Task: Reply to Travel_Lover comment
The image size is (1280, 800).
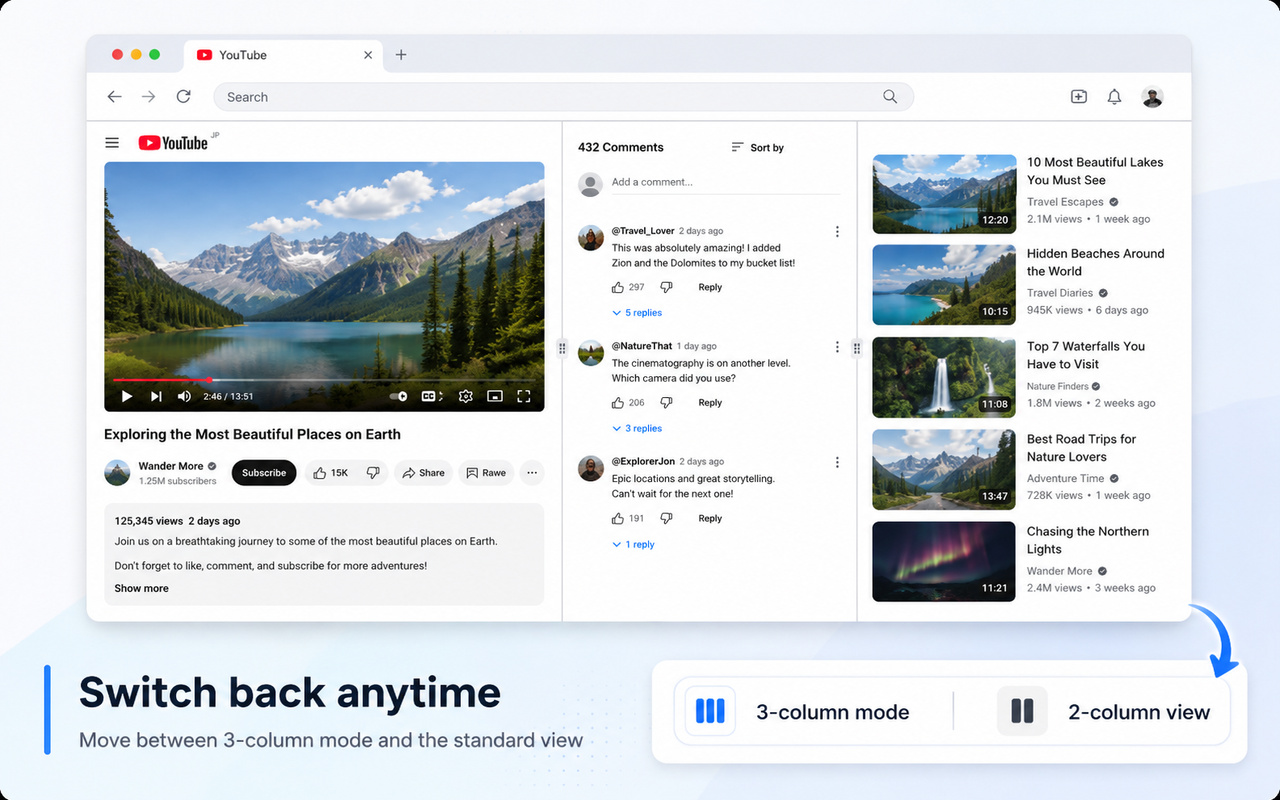Action: [710, 287]
